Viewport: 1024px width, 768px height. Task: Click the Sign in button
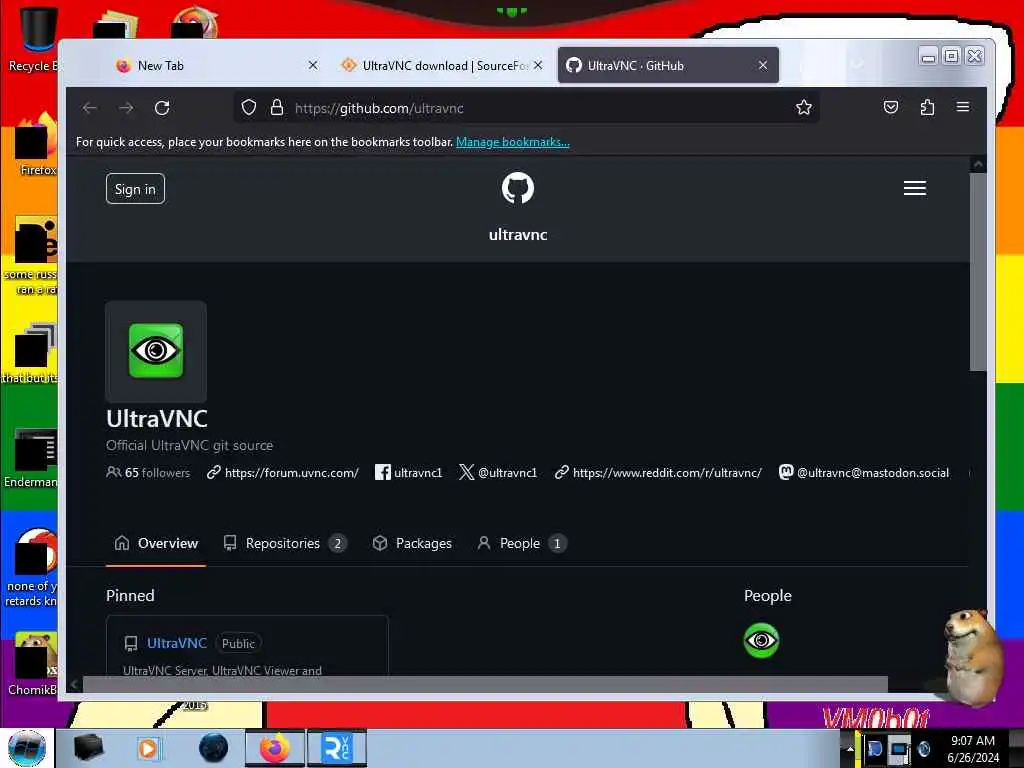(135, 189)
